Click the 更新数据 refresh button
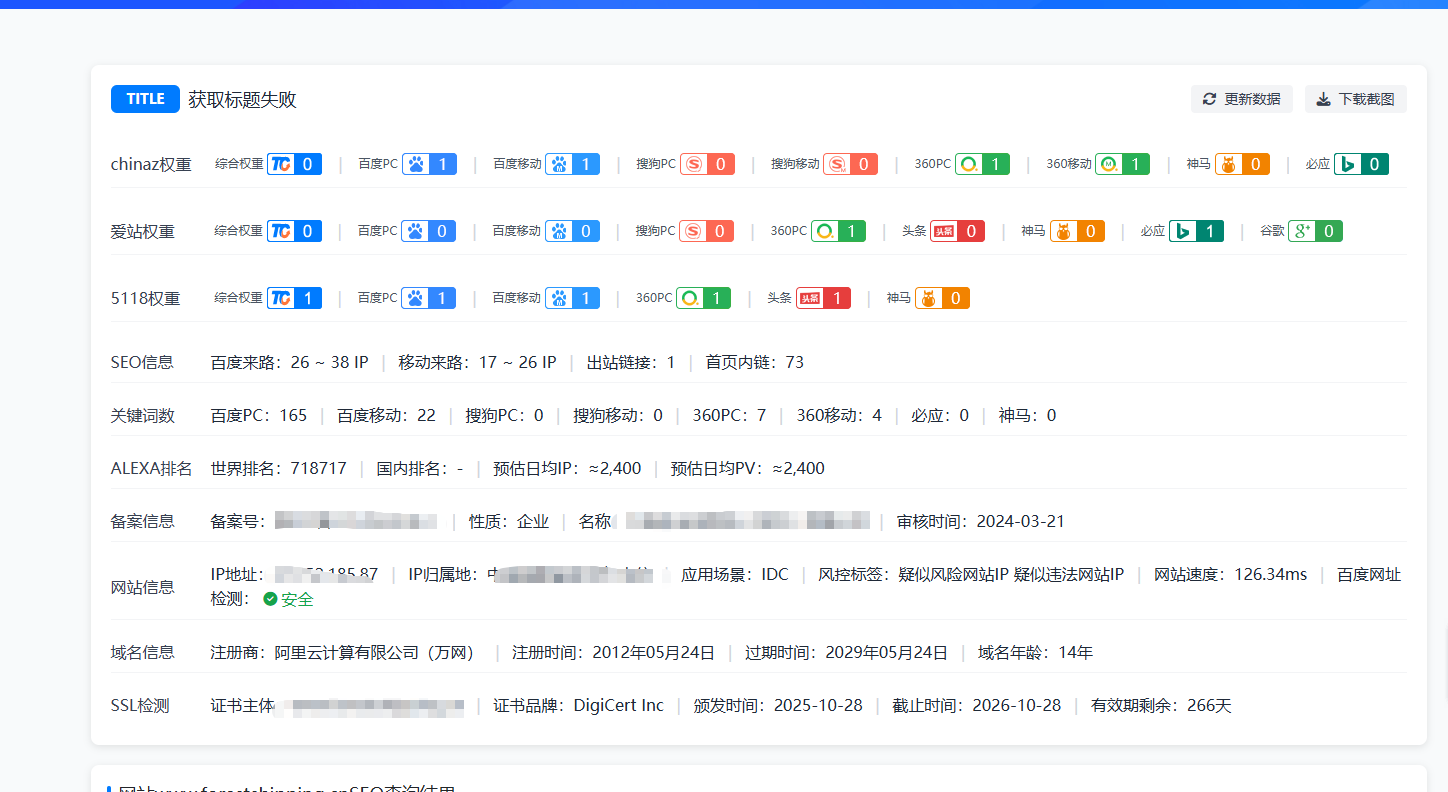The width and height of the screenshot is (1448, 792). tap(1241, 99)
